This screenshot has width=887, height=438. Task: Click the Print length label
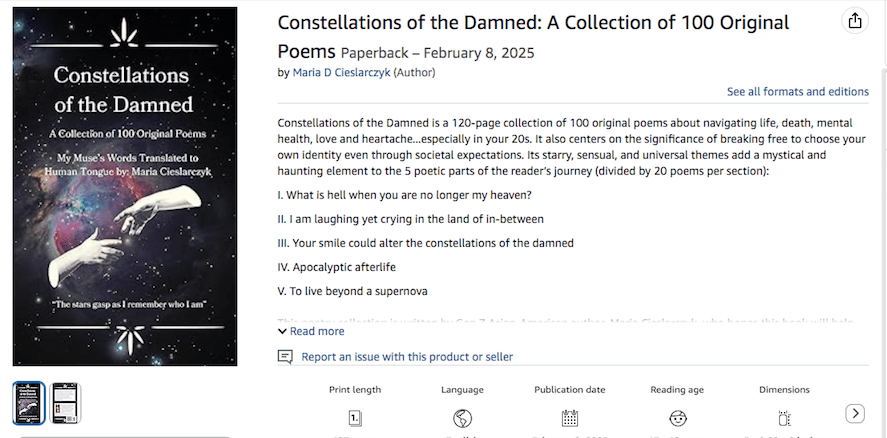(355, 390)
